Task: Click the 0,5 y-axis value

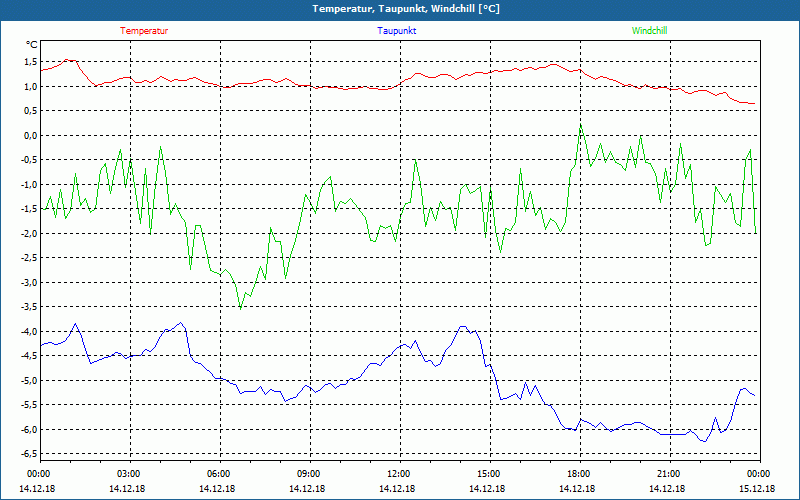Action: tap(31, 111)
